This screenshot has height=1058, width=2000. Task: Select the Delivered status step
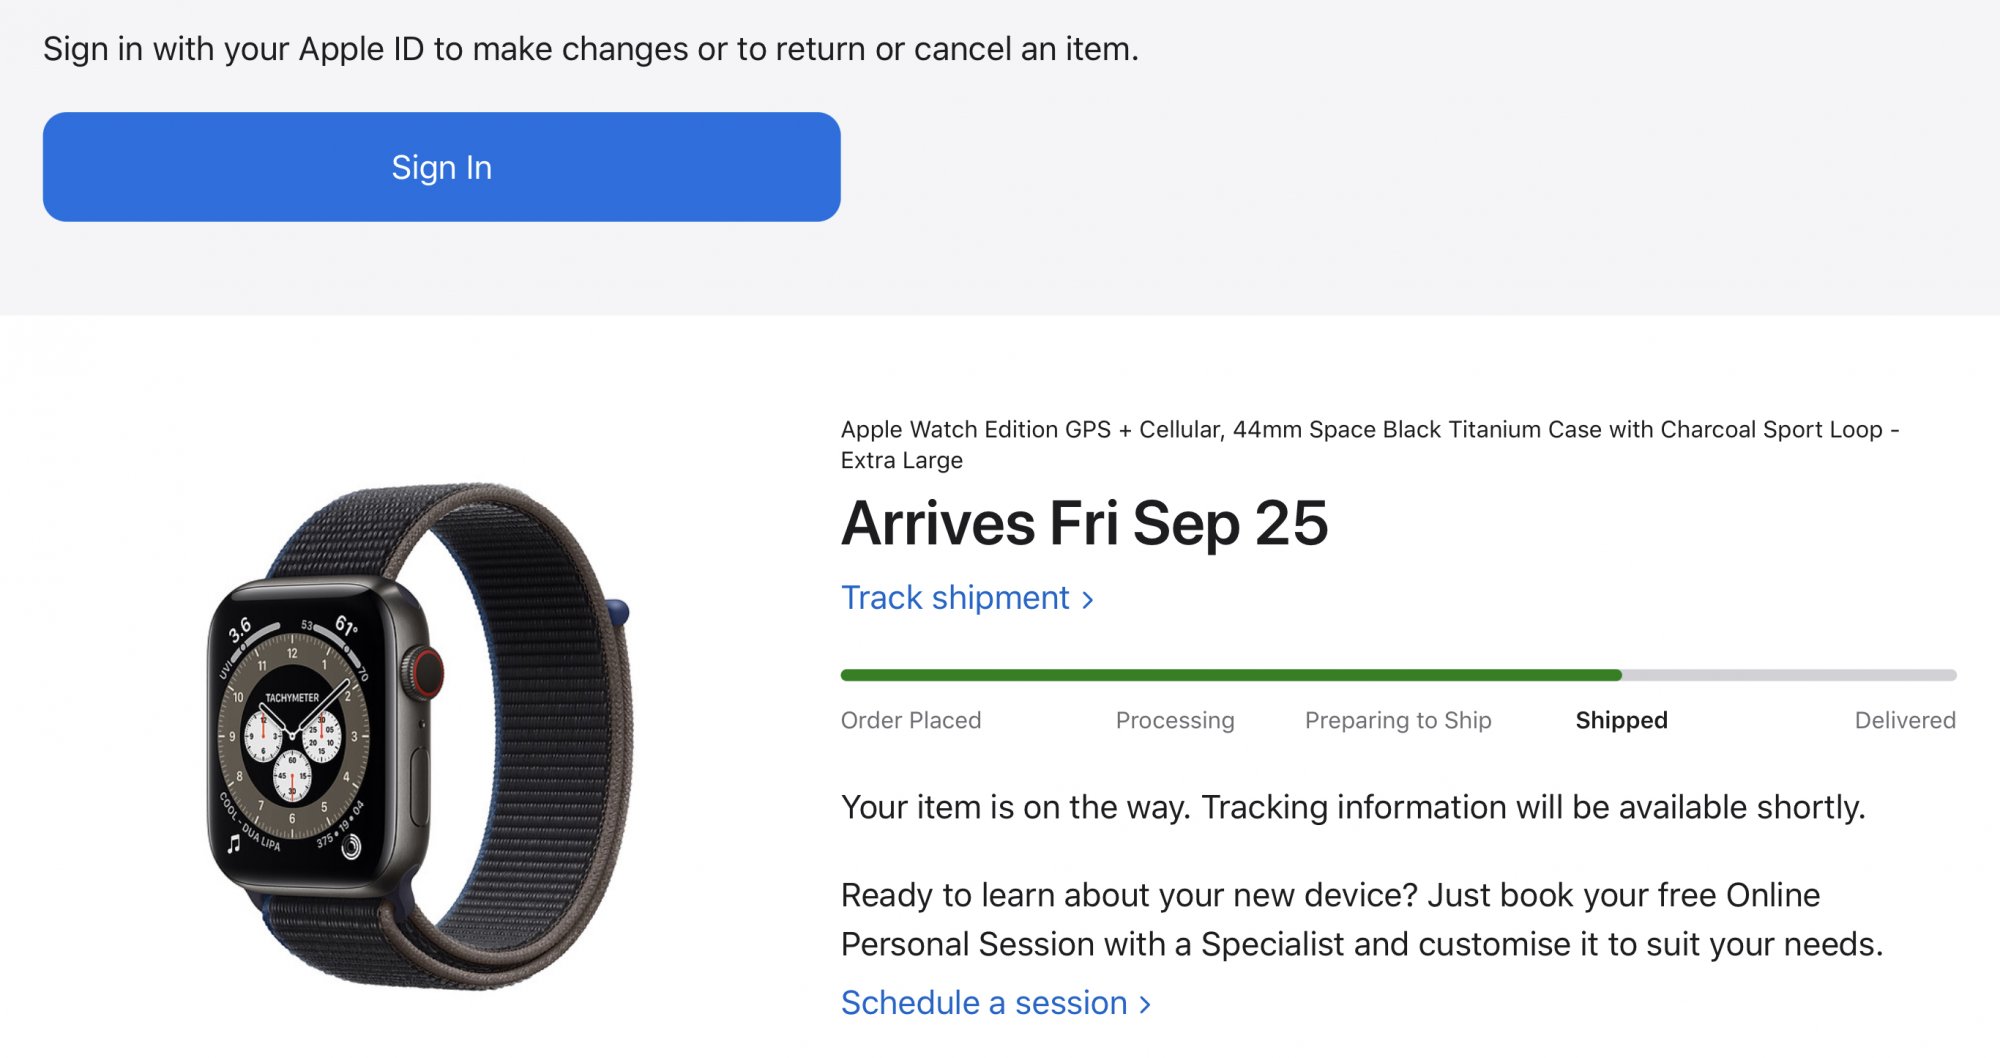click(x=1904, y=721)
